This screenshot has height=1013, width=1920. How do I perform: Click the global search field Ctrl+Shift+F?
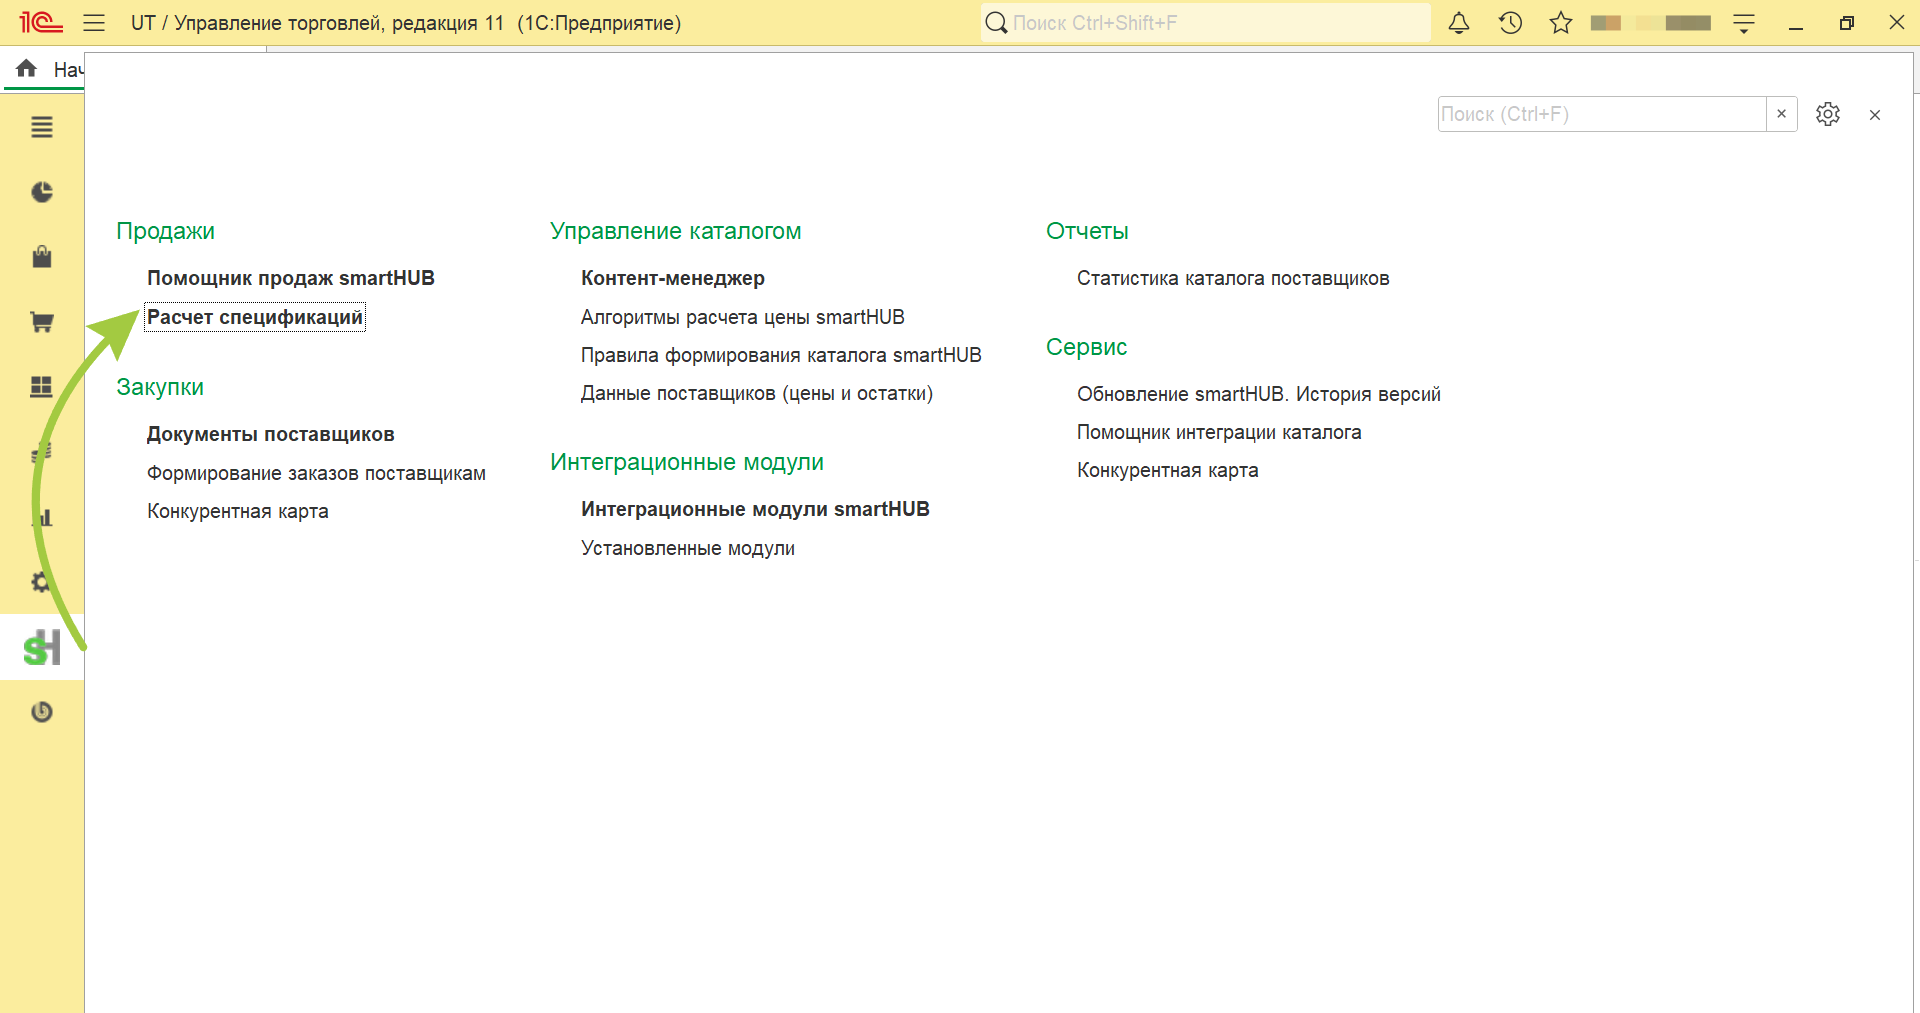tap(1206, 23)
